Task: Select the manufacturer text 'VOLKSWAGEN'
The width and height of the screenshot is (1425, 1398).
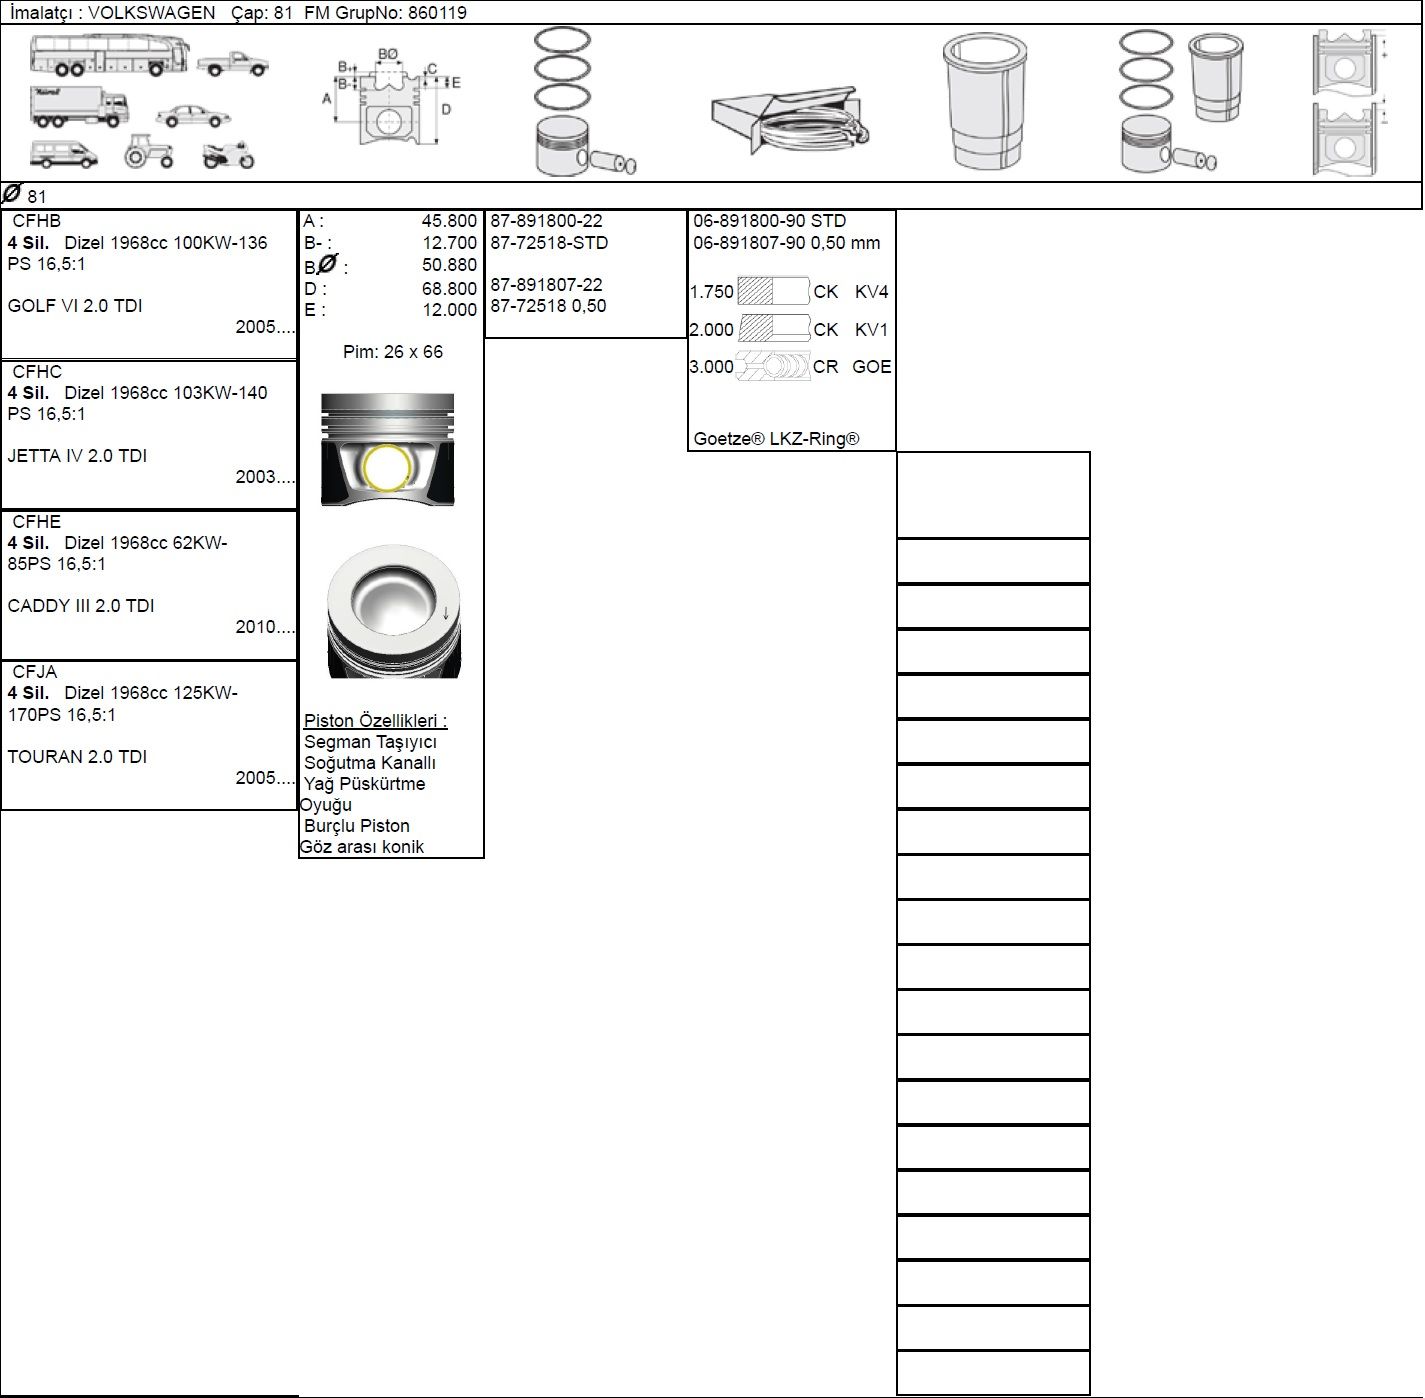Action: [151, 13]
